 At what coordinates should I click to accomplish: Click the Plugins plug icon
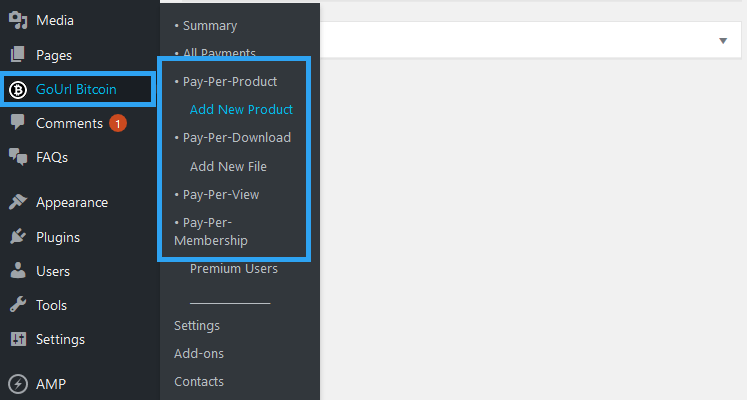coord(18,237)
